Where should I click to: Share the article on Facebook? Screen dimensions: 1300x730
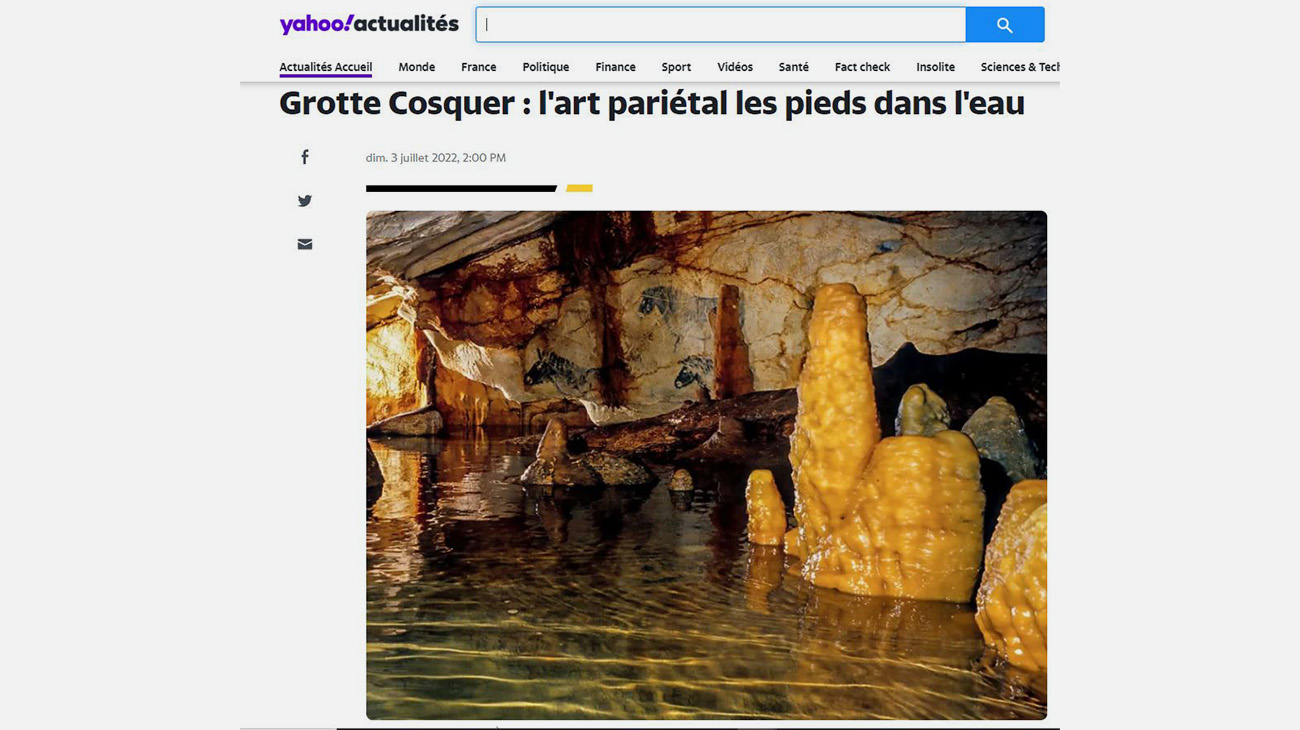305,157
